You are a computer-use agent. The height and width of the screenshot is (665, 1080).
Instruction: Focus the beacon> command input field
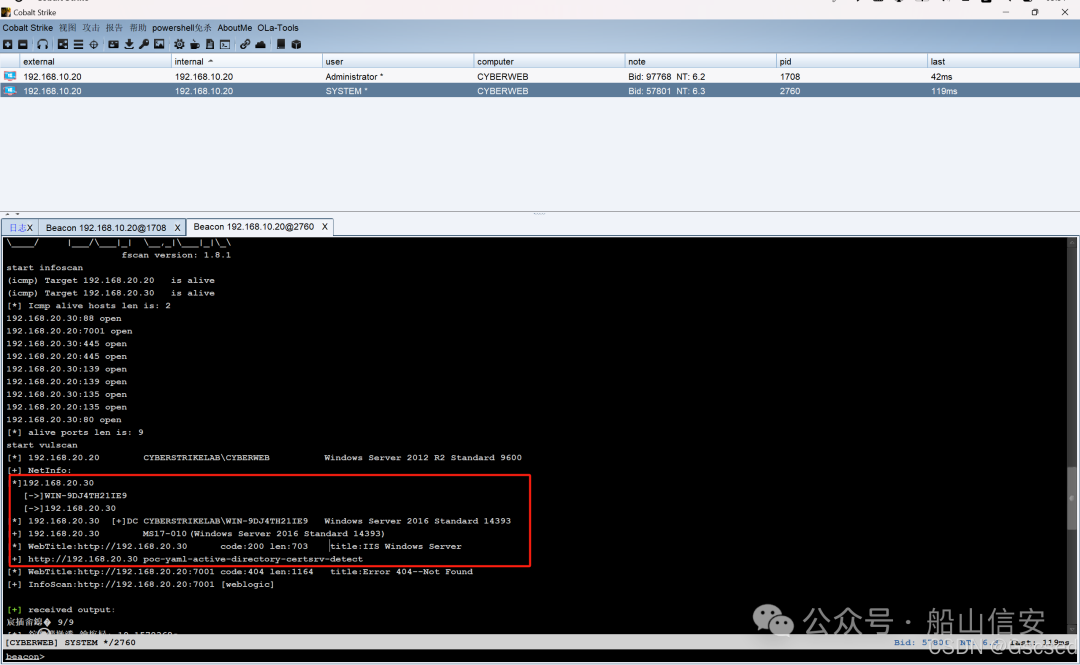click(540, 657)
